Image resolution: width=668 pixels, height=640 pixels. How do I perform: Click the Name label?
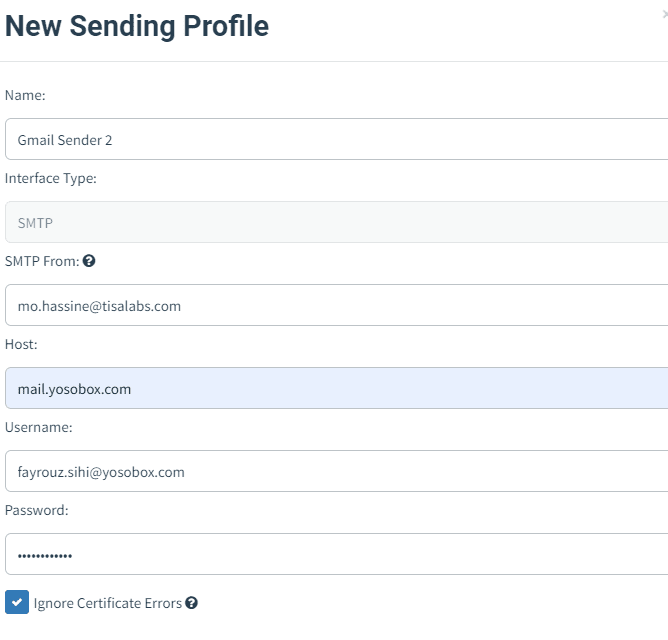26,95
